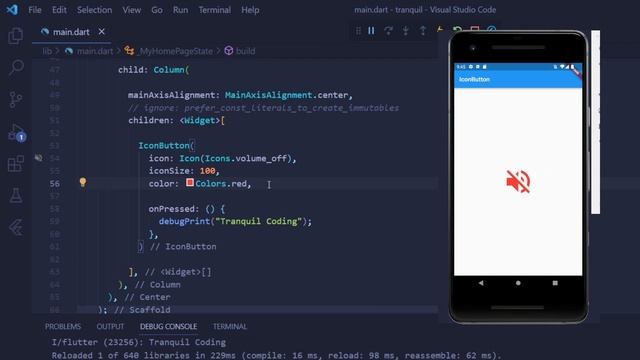Open the Source Control view
The height and width of the screenshot is (360, 640).
(16, 99)
